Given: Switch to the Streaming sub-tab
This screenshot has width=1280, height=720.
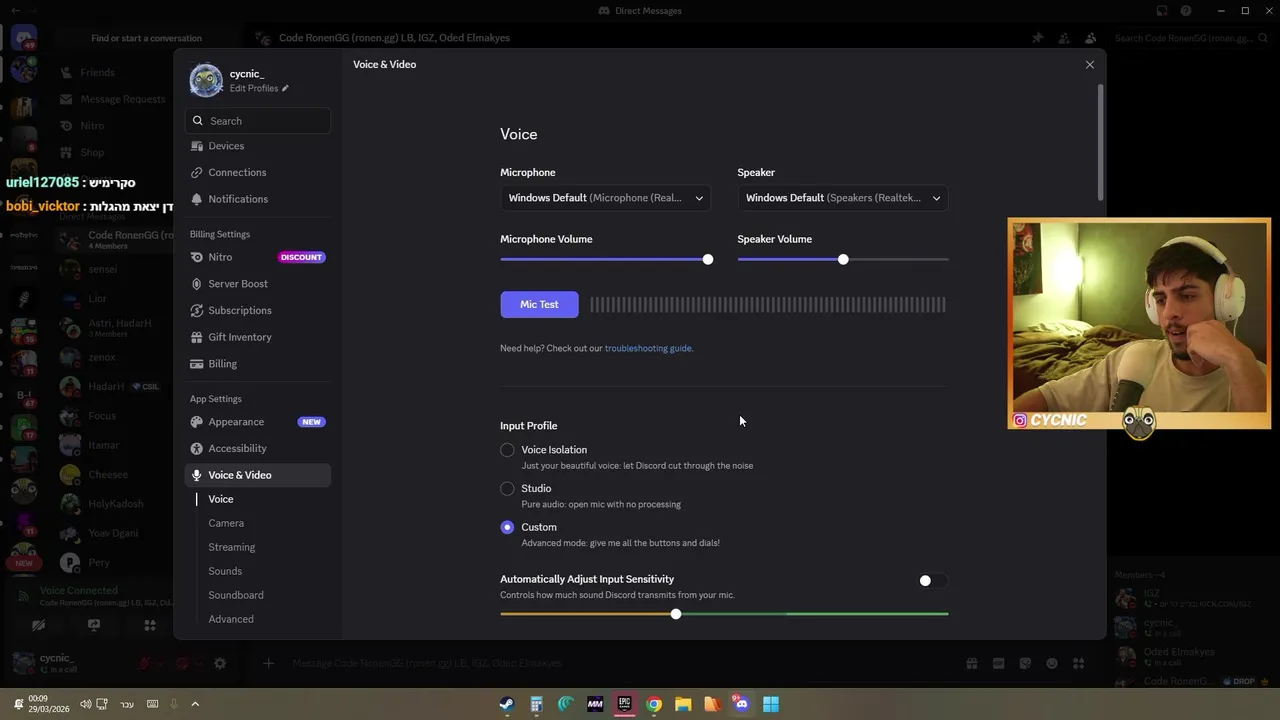Looking at the screenshot, I should 232,547.
